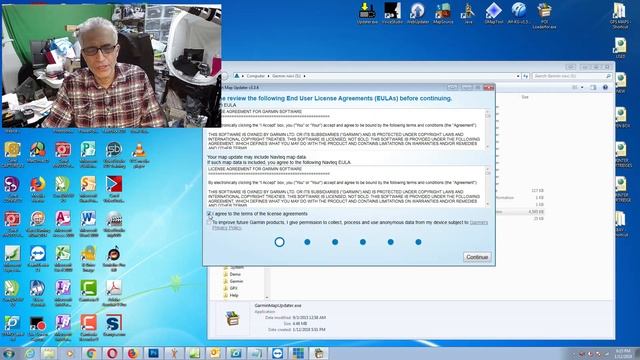The image size is (640, 360).
Task: Open TeamViewer desktop shortcut
Action: tap(38, 259)
